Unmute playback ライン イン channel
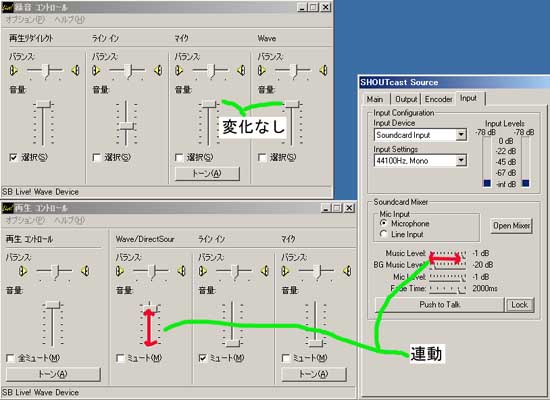The image size is (550, 400). [x=203, y=358]
